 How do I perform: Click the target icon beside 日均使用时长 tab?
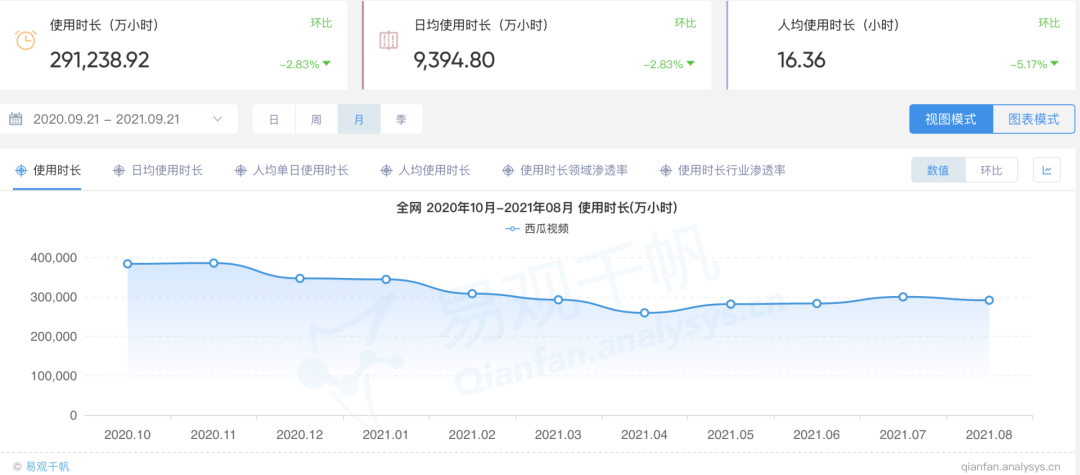coord(119,170)
